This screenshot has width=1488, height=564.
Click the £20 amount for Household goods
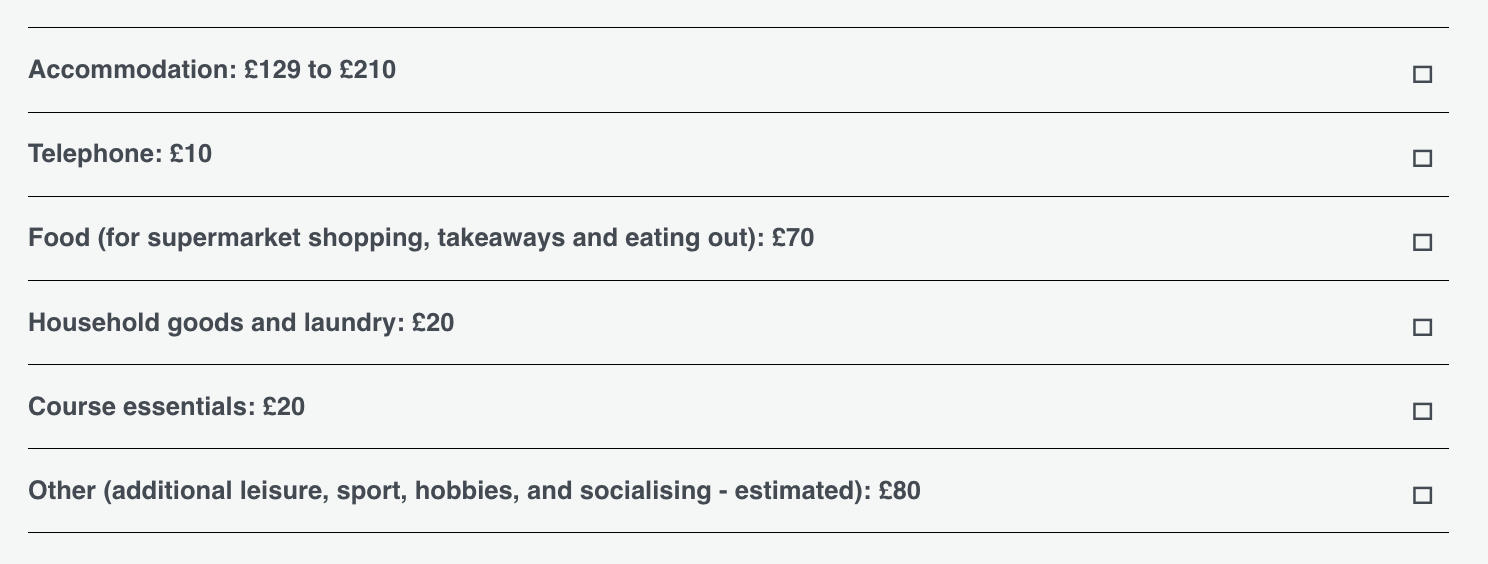pyautogui.click(x=433, y=323)
